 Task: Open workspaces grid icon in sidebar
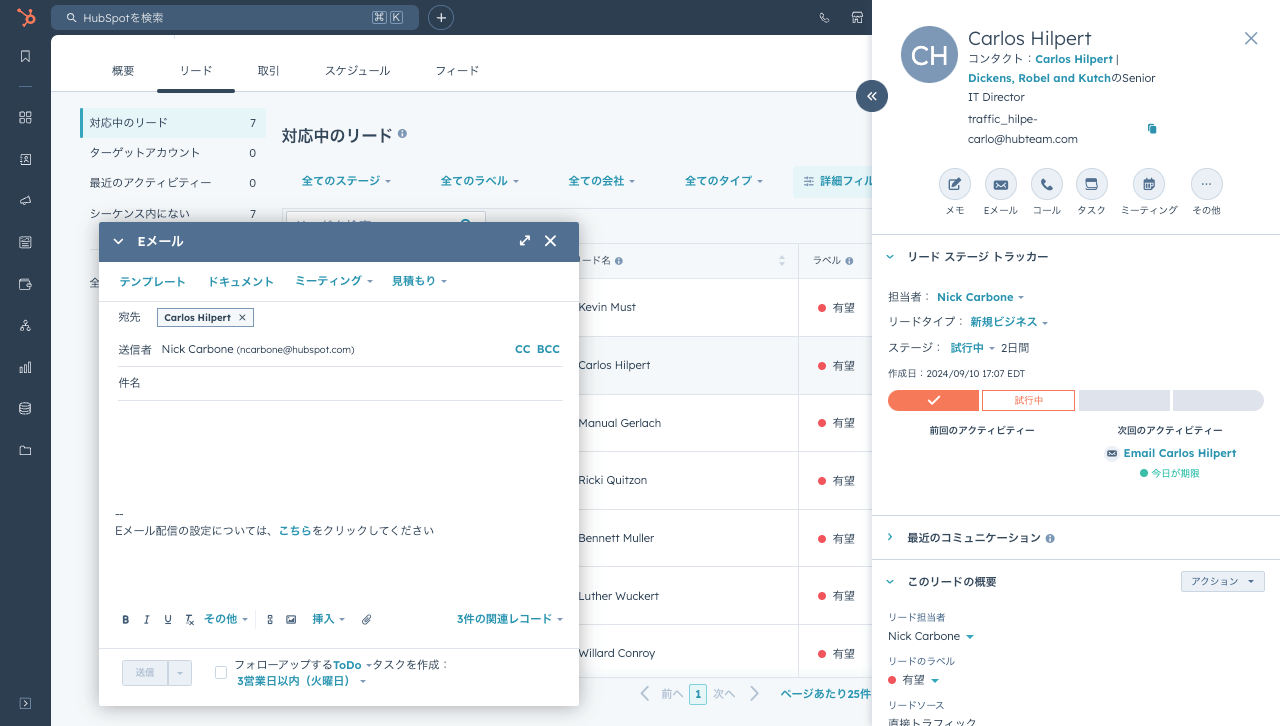click(x=26, y=117)
